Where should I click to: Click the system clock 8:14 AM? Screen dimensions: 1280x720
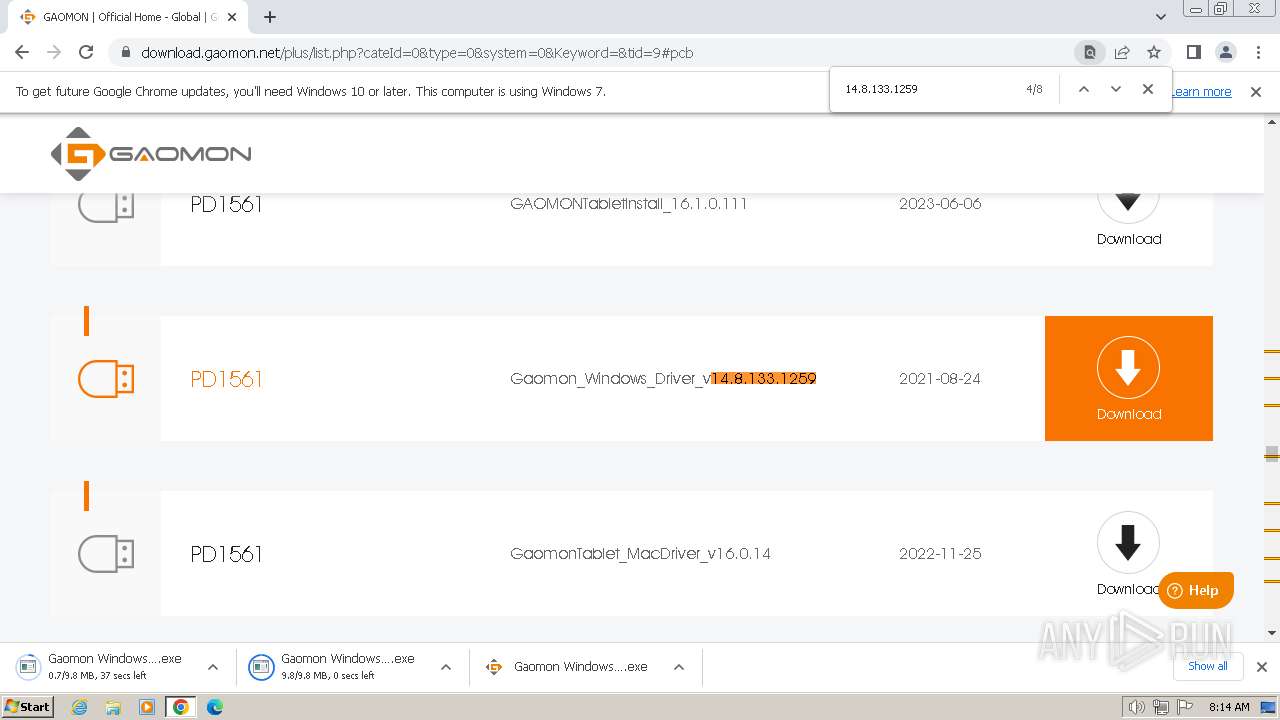1229,707
